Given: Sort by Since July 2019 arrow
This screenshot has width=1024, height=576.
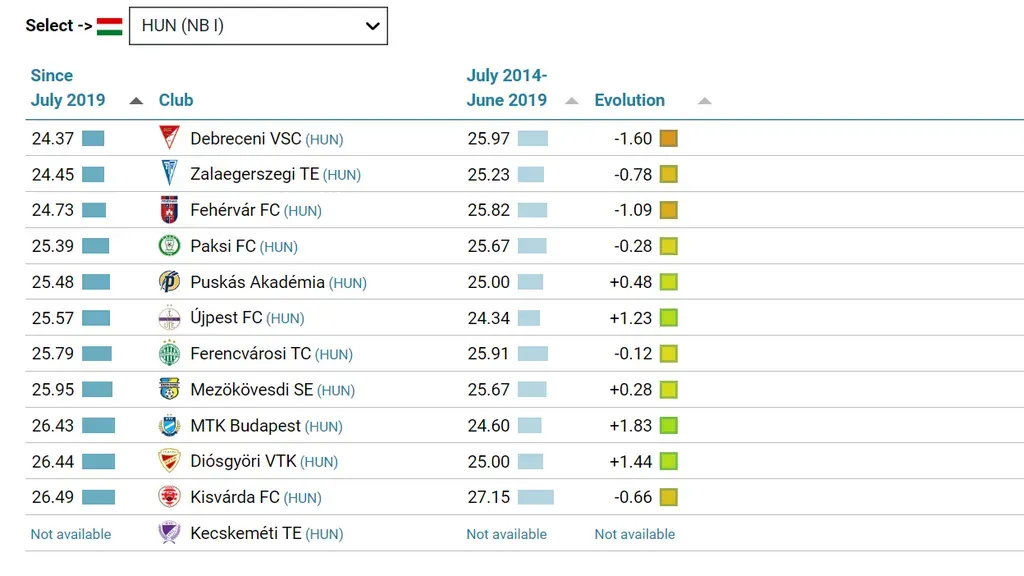Looking at the screenshot, I should tap(136, 101).
